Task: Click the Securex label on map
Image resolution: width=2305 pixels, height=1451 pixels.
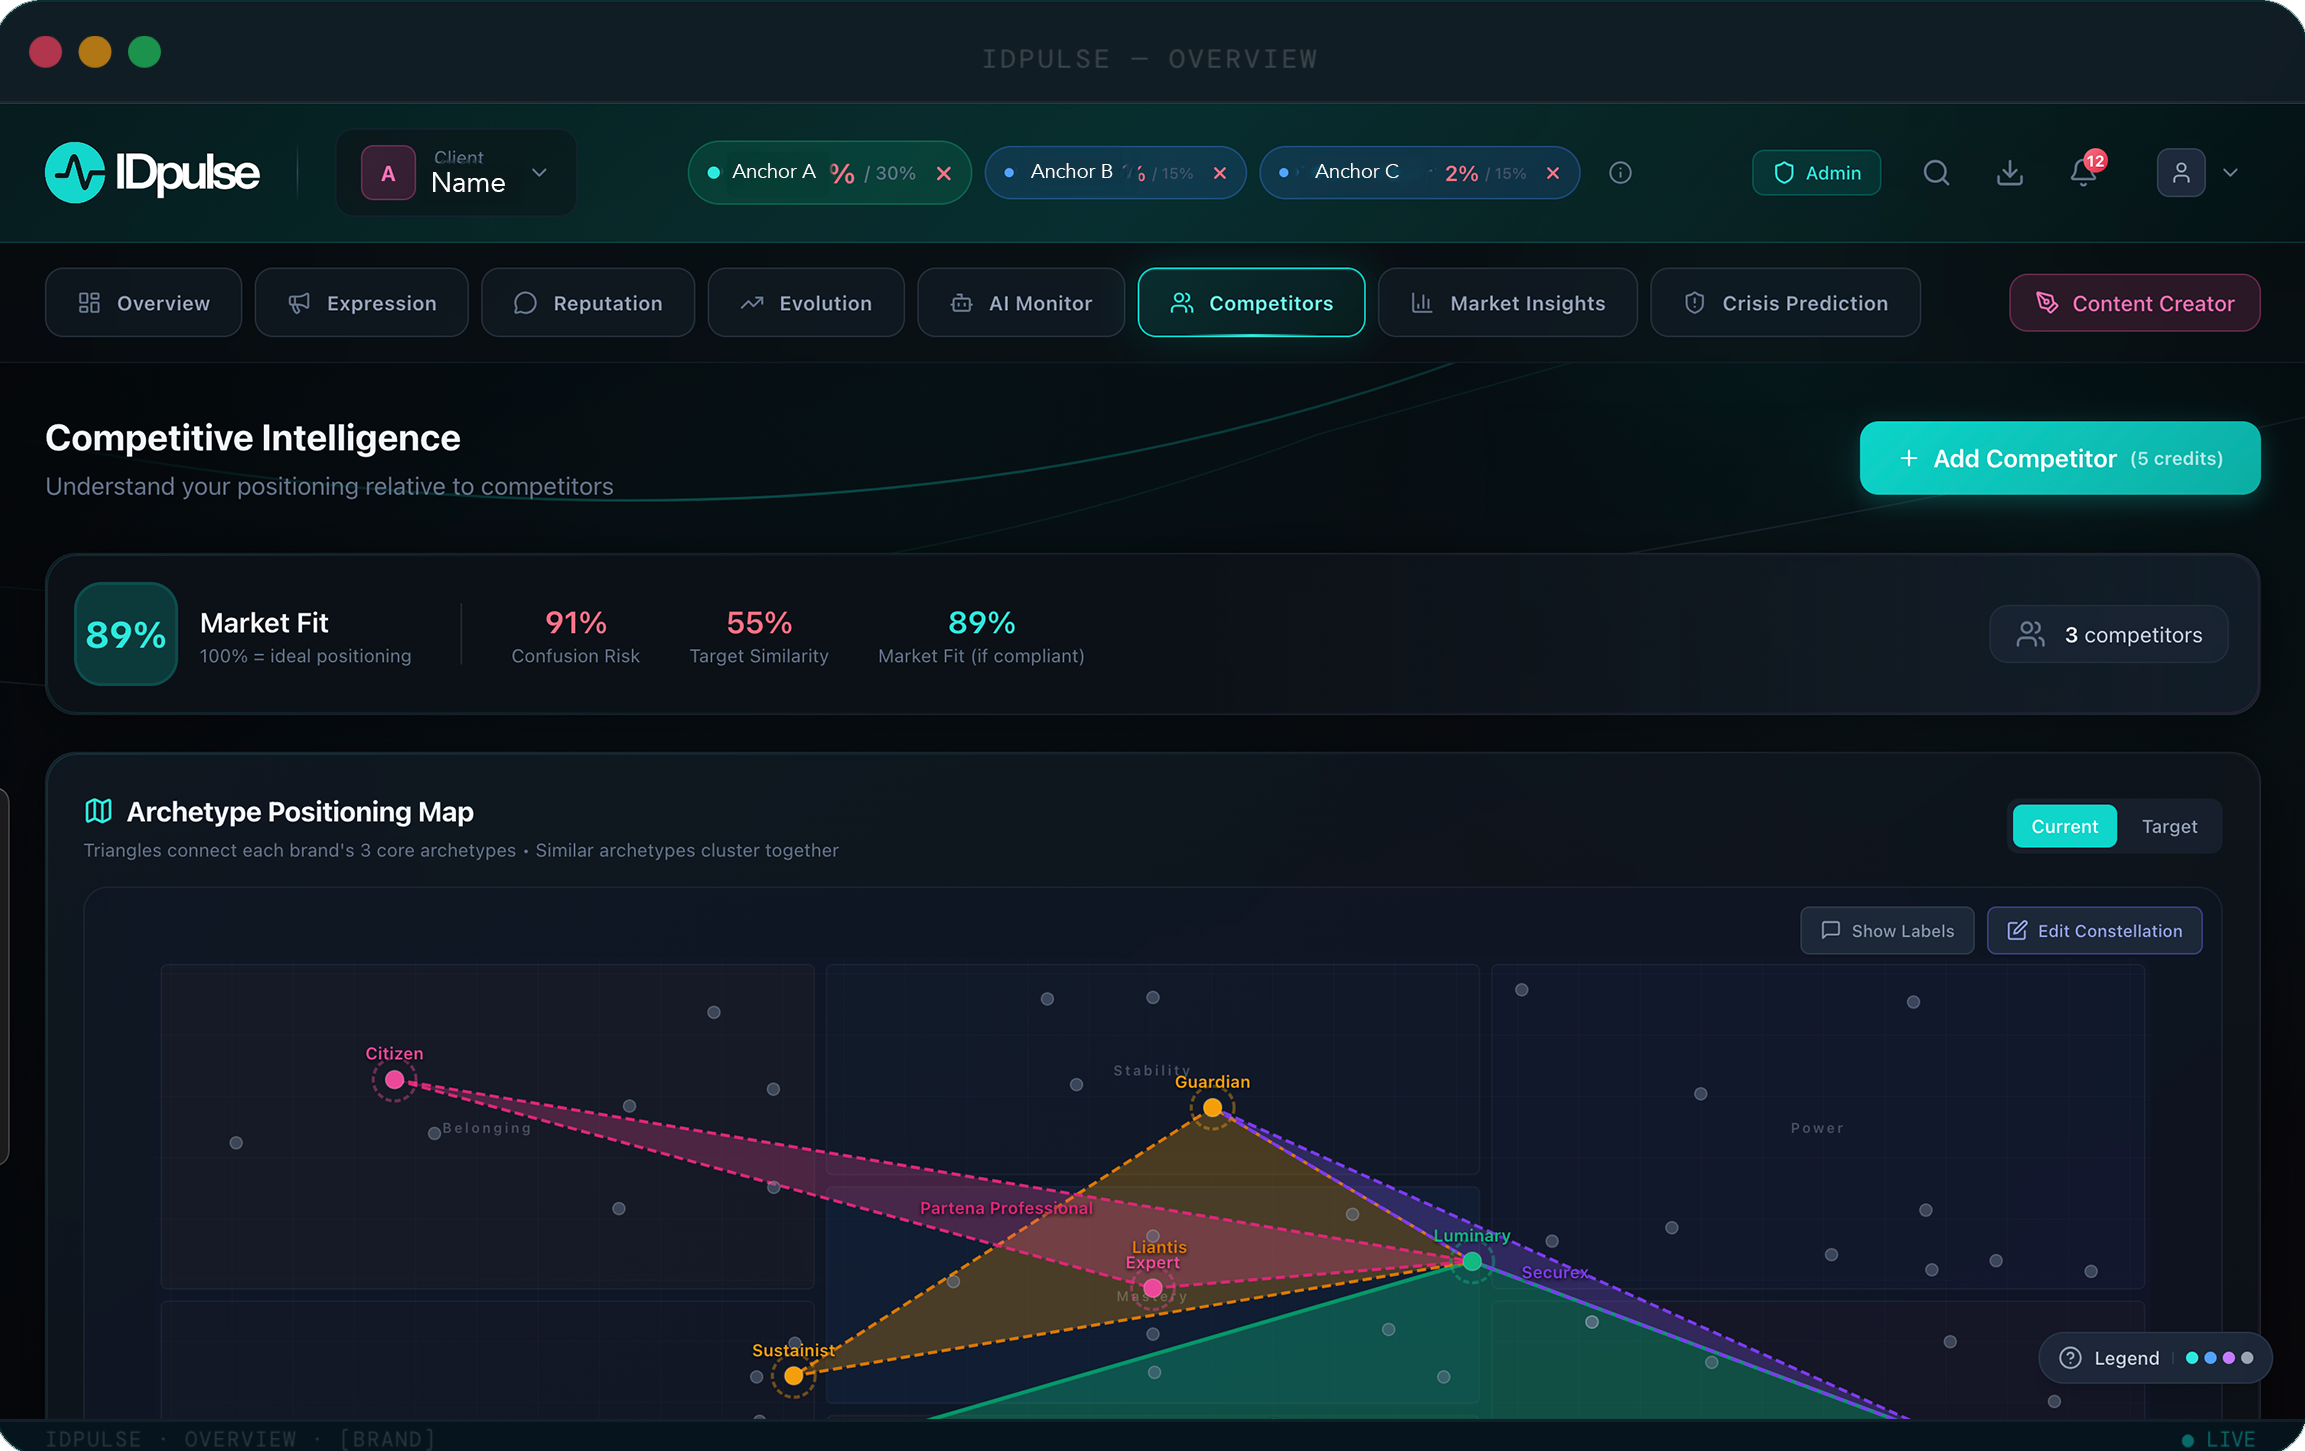Action: pos(1554,1272)
